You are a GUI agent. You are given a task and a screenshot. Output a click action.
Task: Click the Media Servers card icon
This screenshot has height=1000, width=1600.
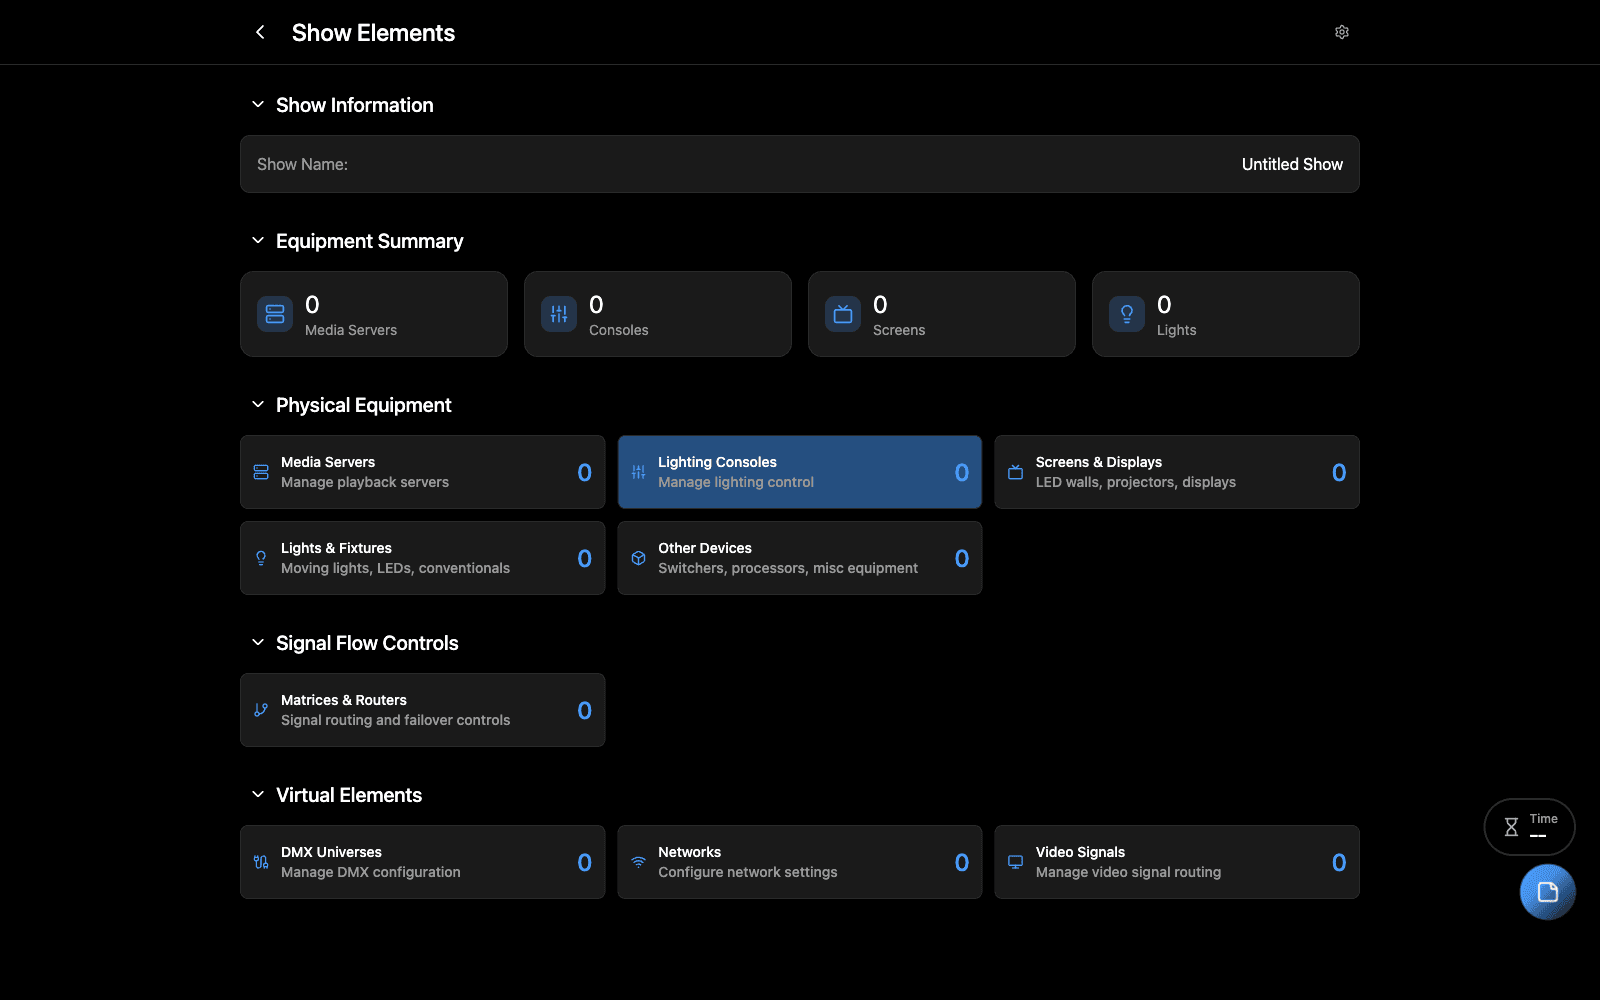click(261, 472)
